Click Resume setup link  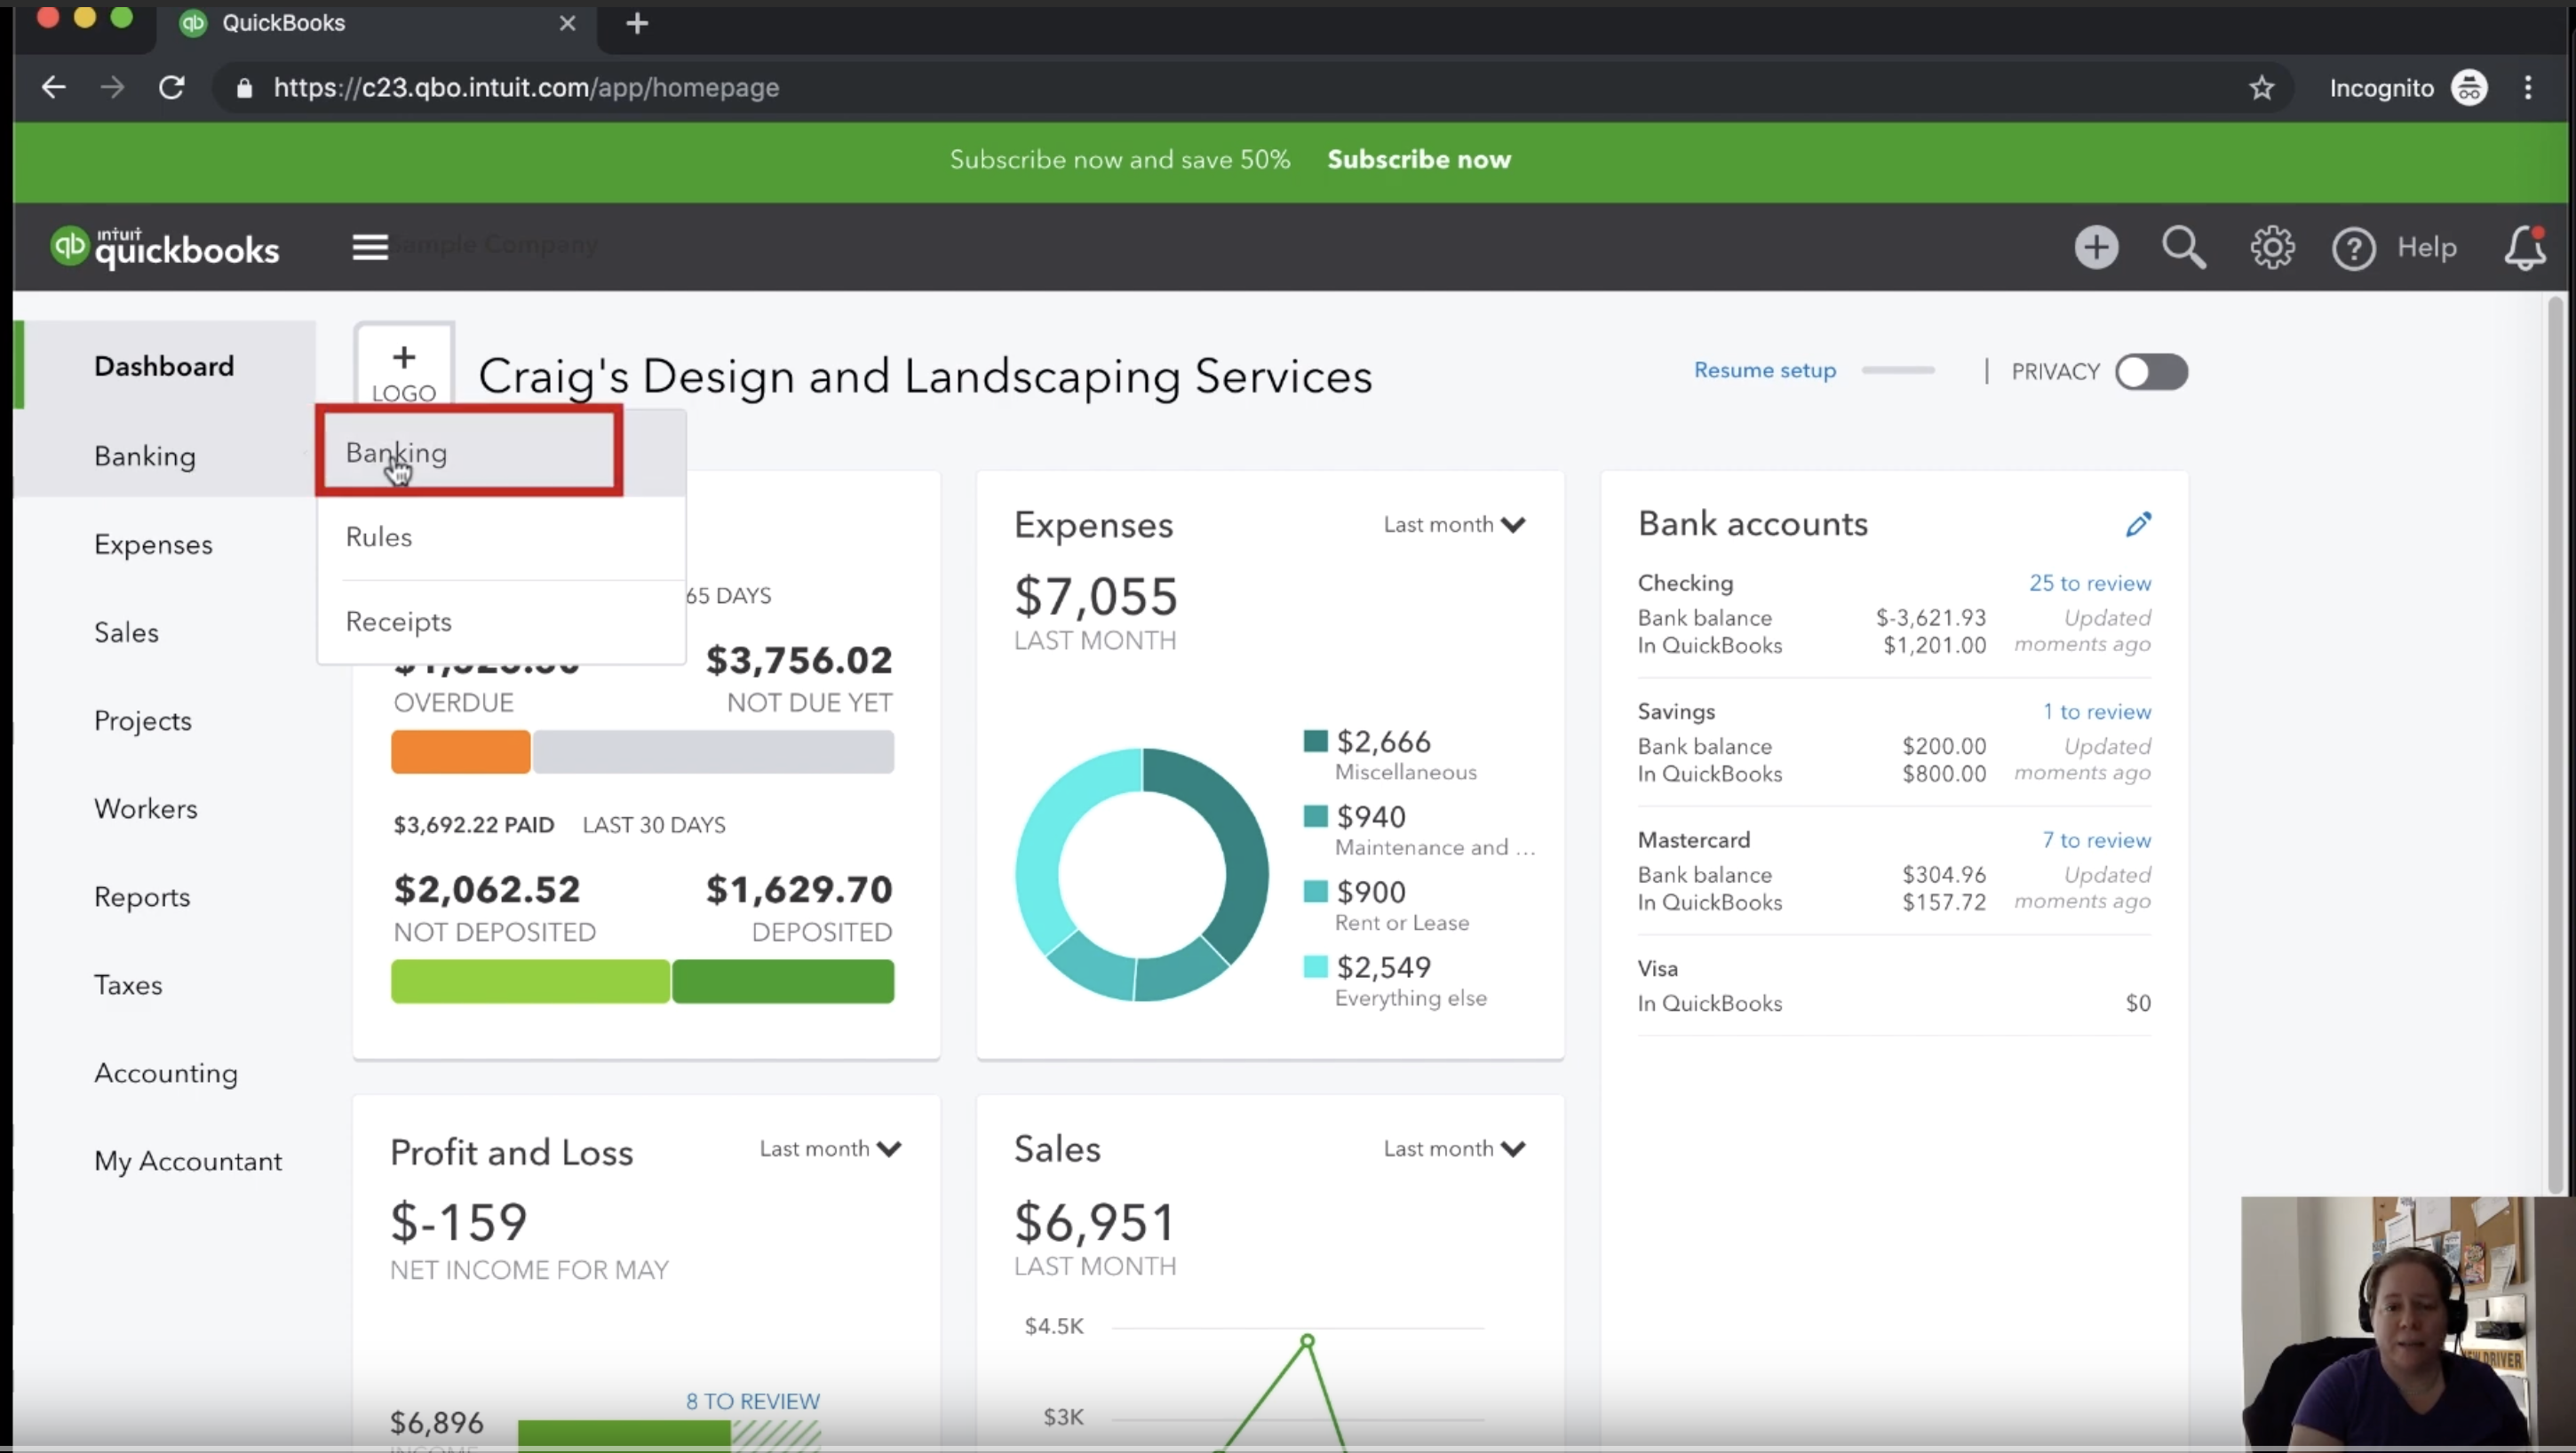point(1764,370)
